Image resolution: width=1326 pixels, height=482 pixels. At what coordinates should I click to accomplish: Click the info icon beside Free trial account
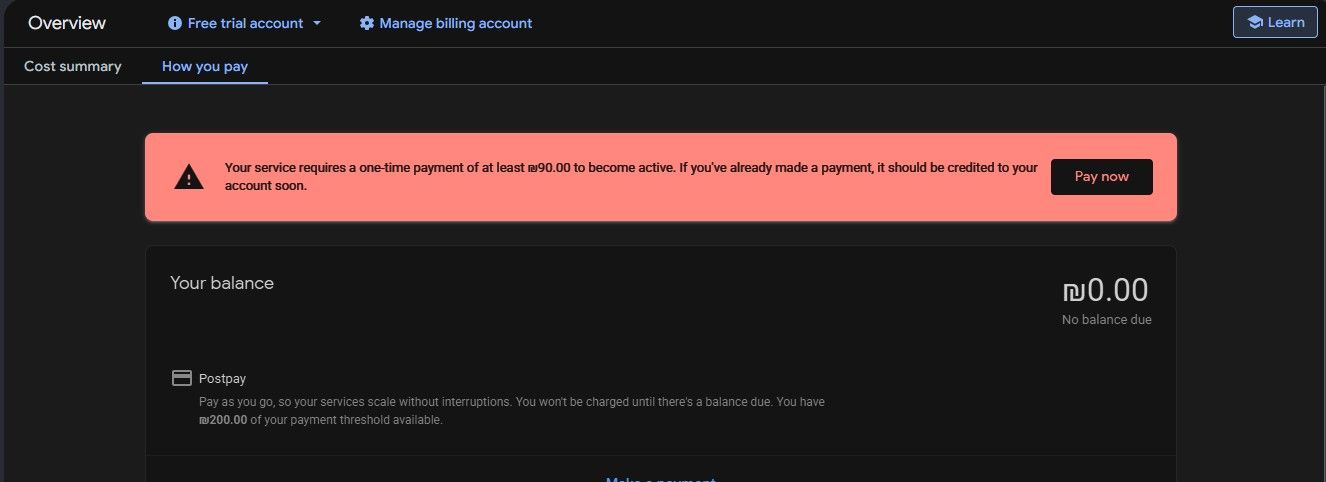click(175, 23)
